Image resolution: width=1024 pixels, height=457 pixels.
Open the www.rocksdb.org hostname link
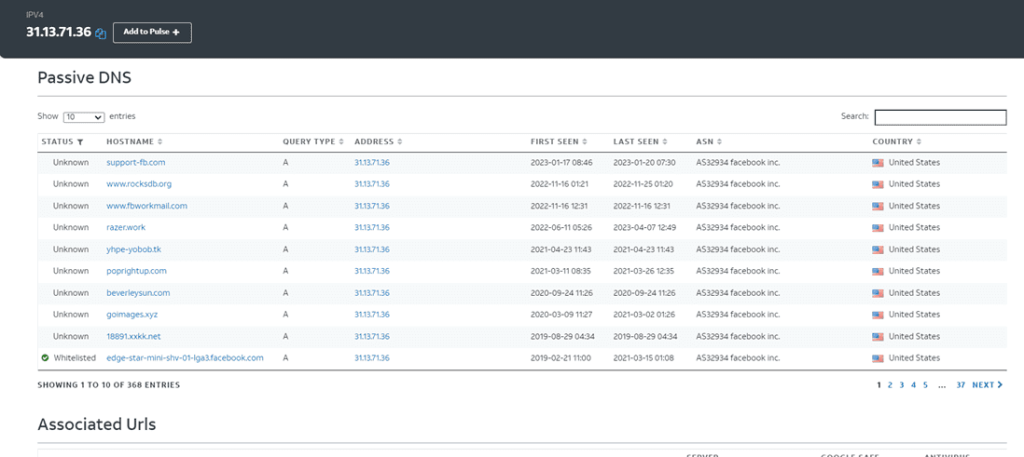pos(139,184)
